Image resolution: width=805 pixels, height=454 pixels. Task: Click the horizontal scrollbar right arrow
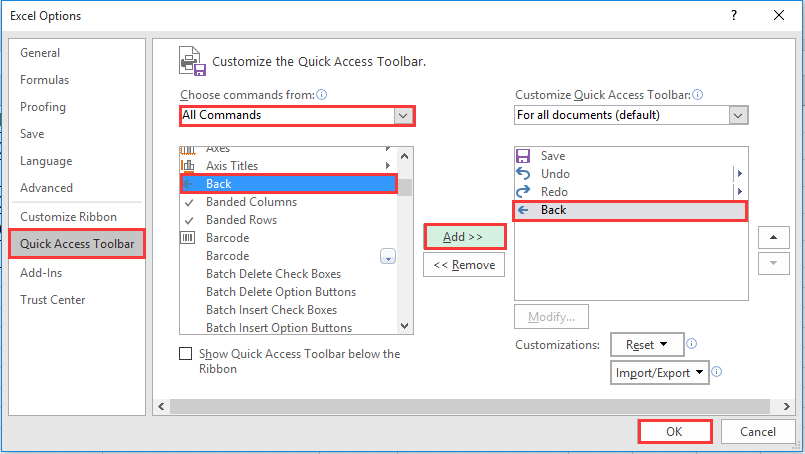[x=786, y=406]
